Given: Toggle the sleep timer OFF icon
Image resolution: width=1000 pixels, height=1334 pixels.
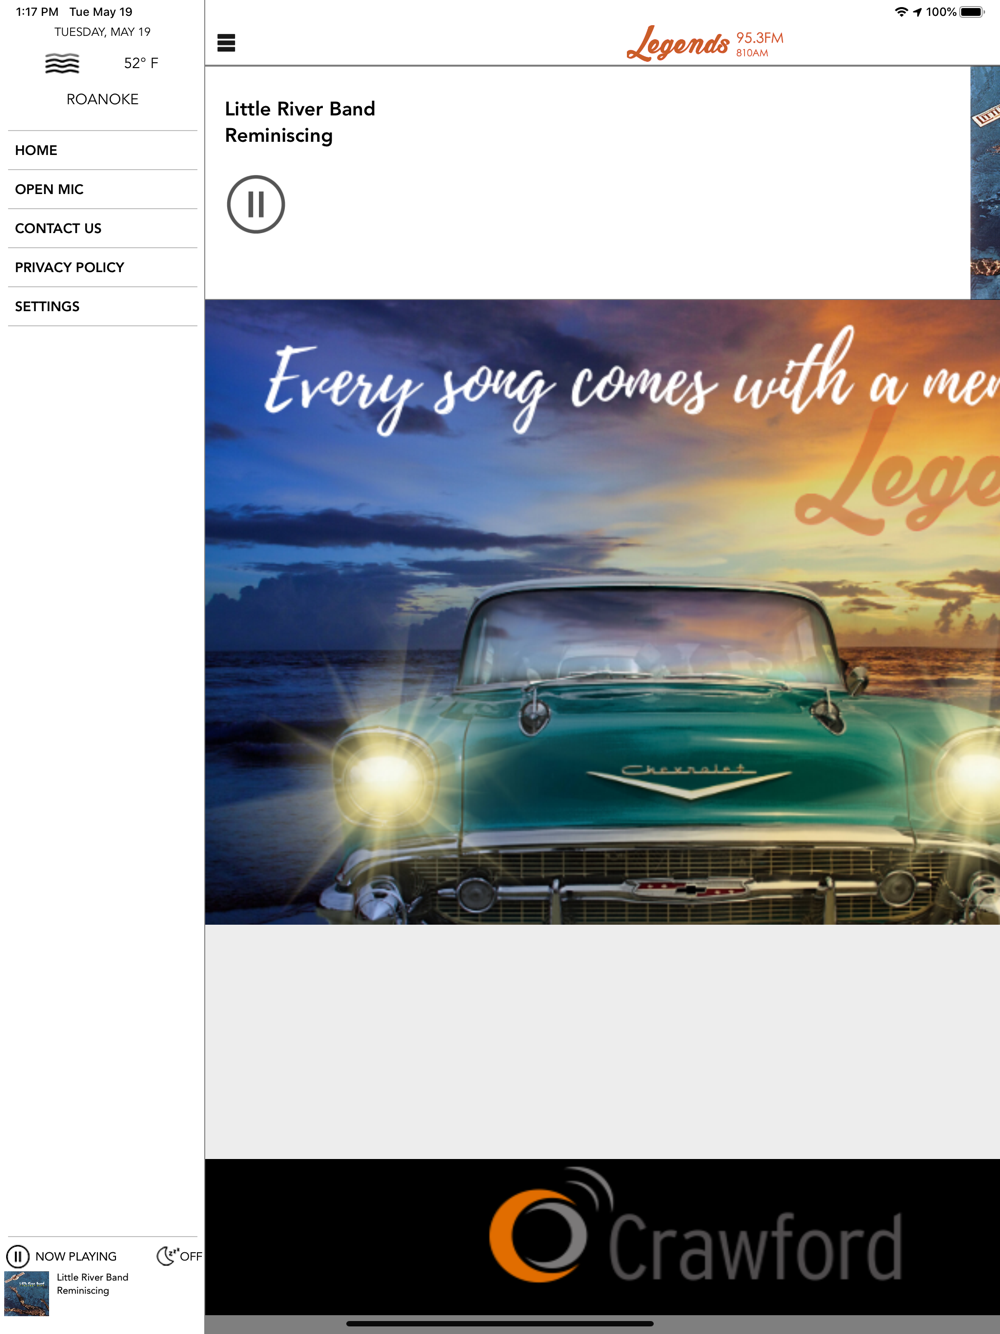Looking at the screenshot, I should pos(179,1256).
